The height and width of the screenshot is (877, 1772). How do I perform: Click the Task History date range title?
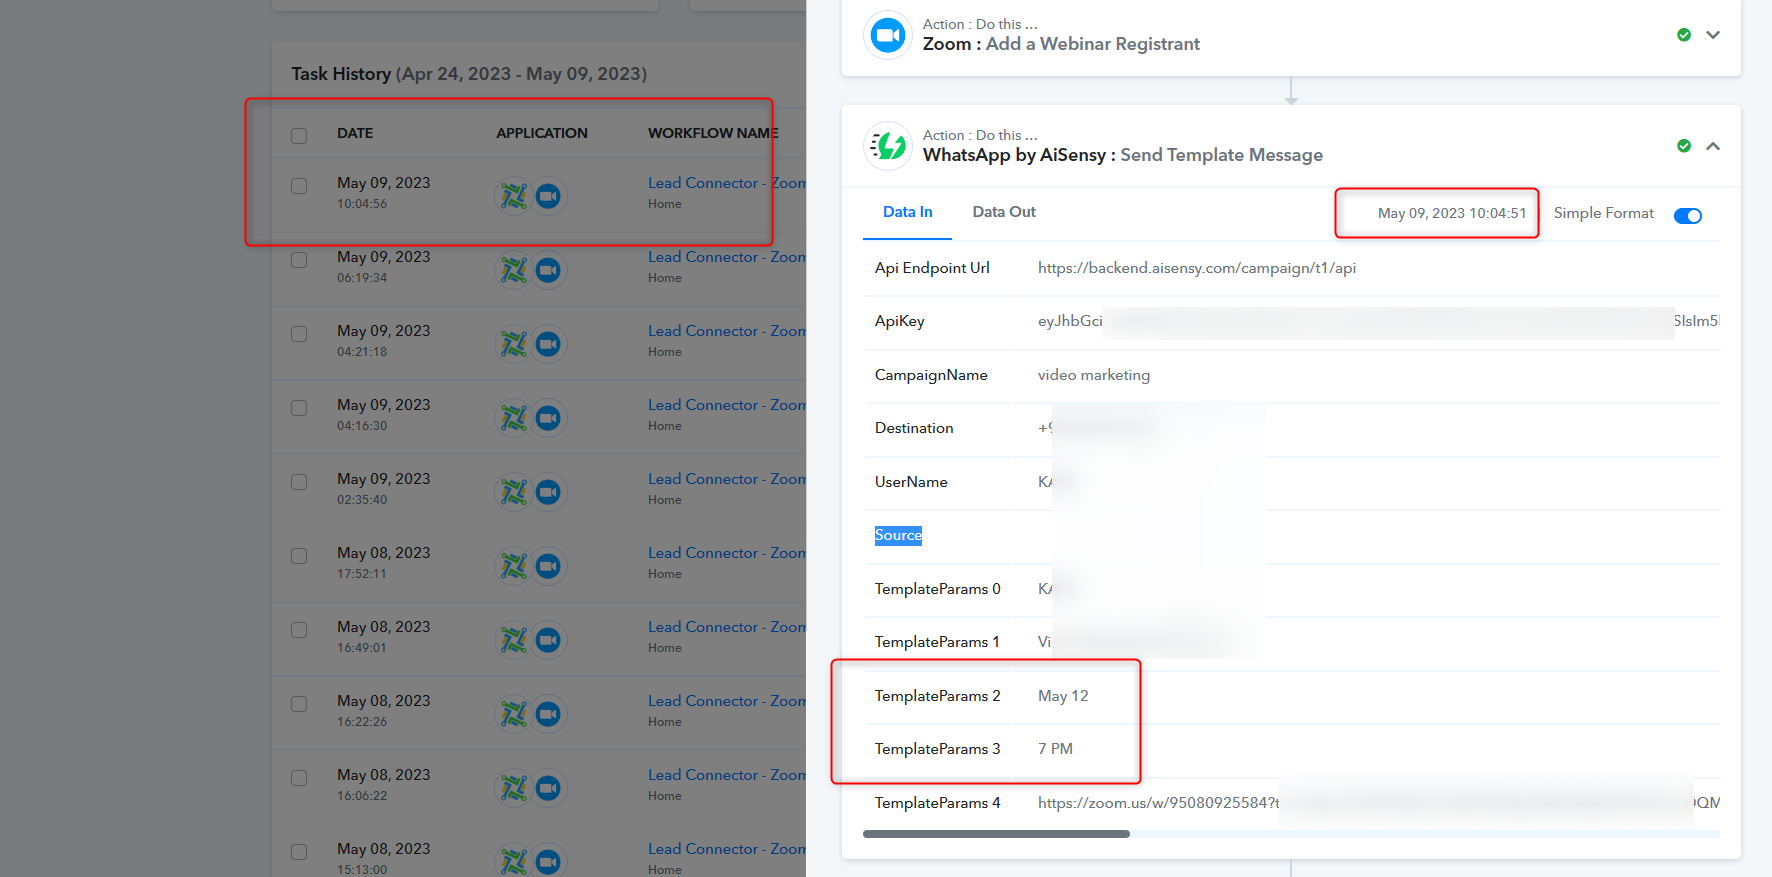point(469,74)
